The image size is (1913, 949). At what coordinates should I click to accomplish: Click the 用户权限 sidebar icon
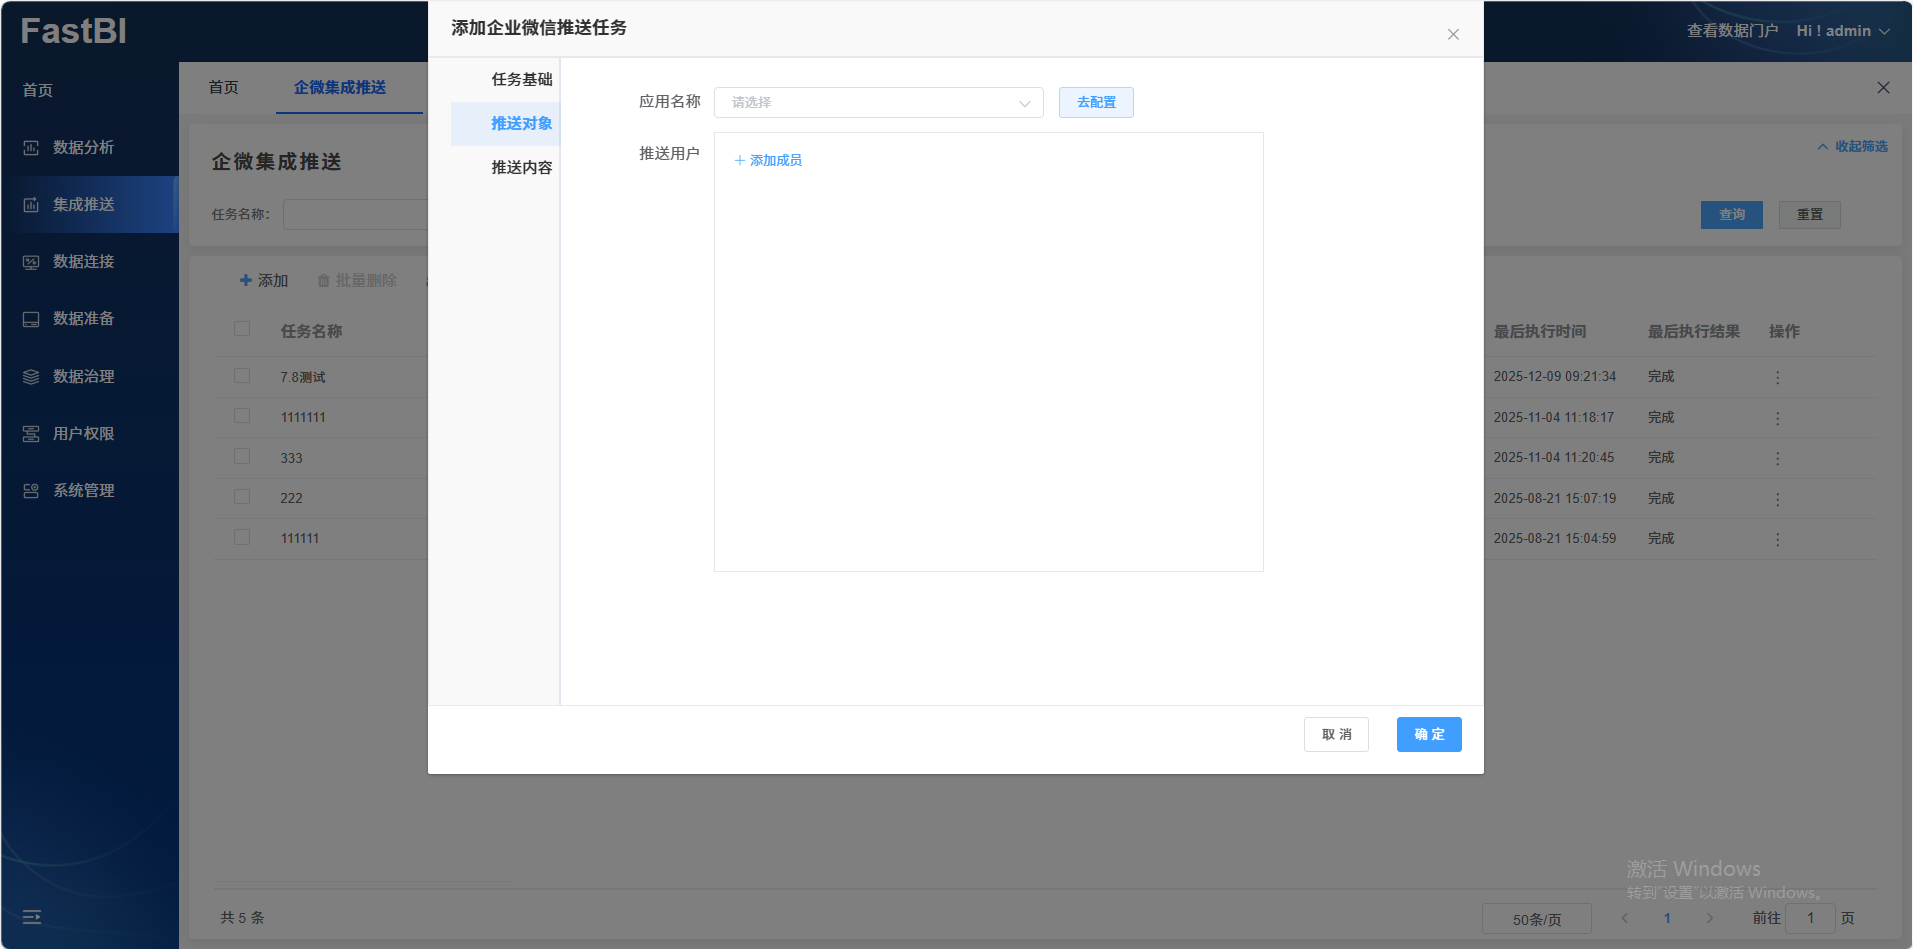(31, 434)
